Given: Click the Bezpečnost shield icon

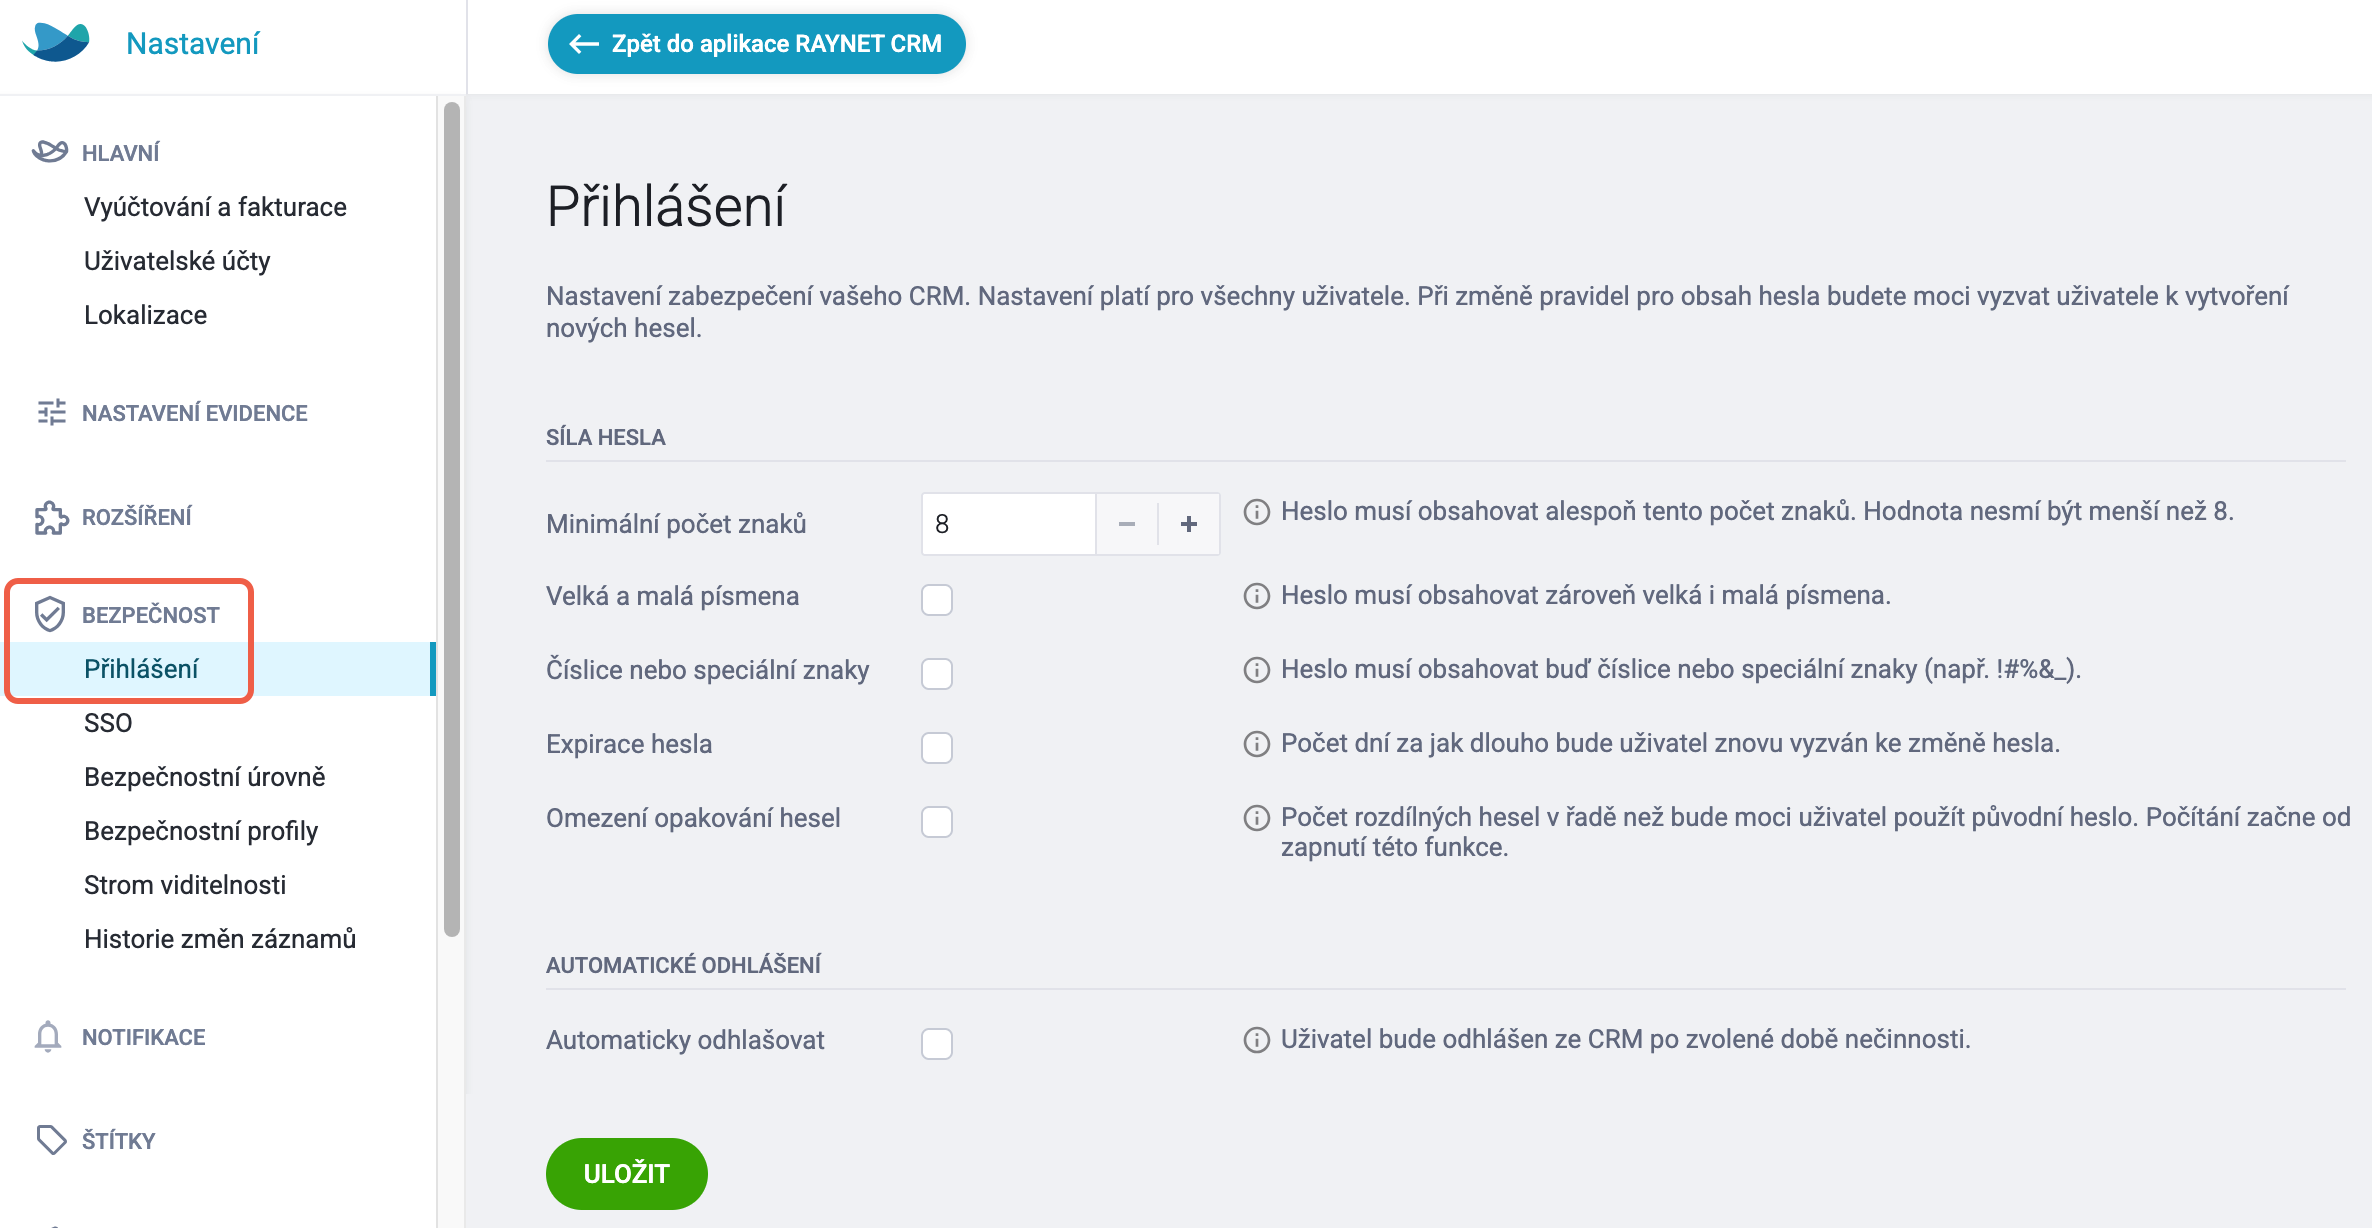Looking at the screenshot, I should point(50,614).
